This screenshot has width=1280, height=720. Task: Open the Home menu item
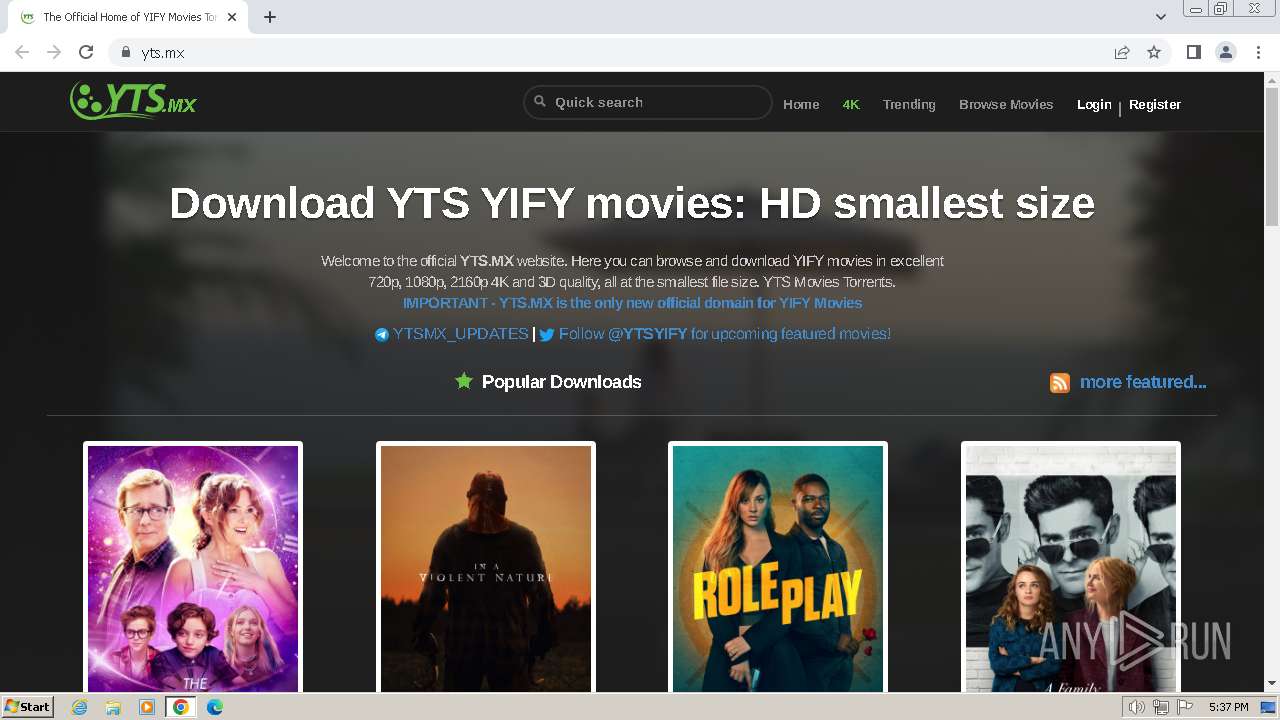(801, 104)
